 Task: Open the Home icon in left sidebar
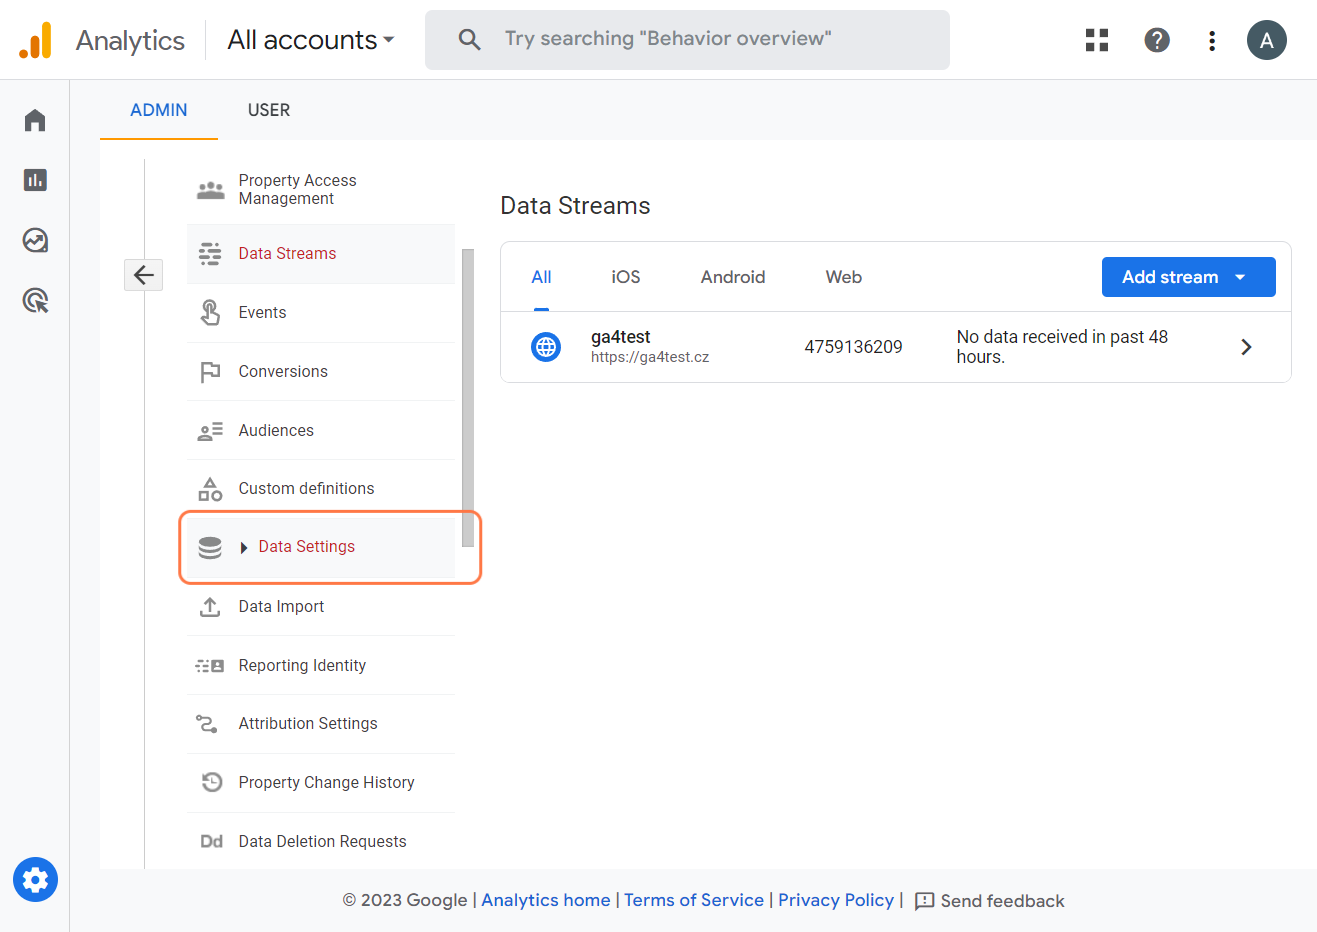(35, 120)
